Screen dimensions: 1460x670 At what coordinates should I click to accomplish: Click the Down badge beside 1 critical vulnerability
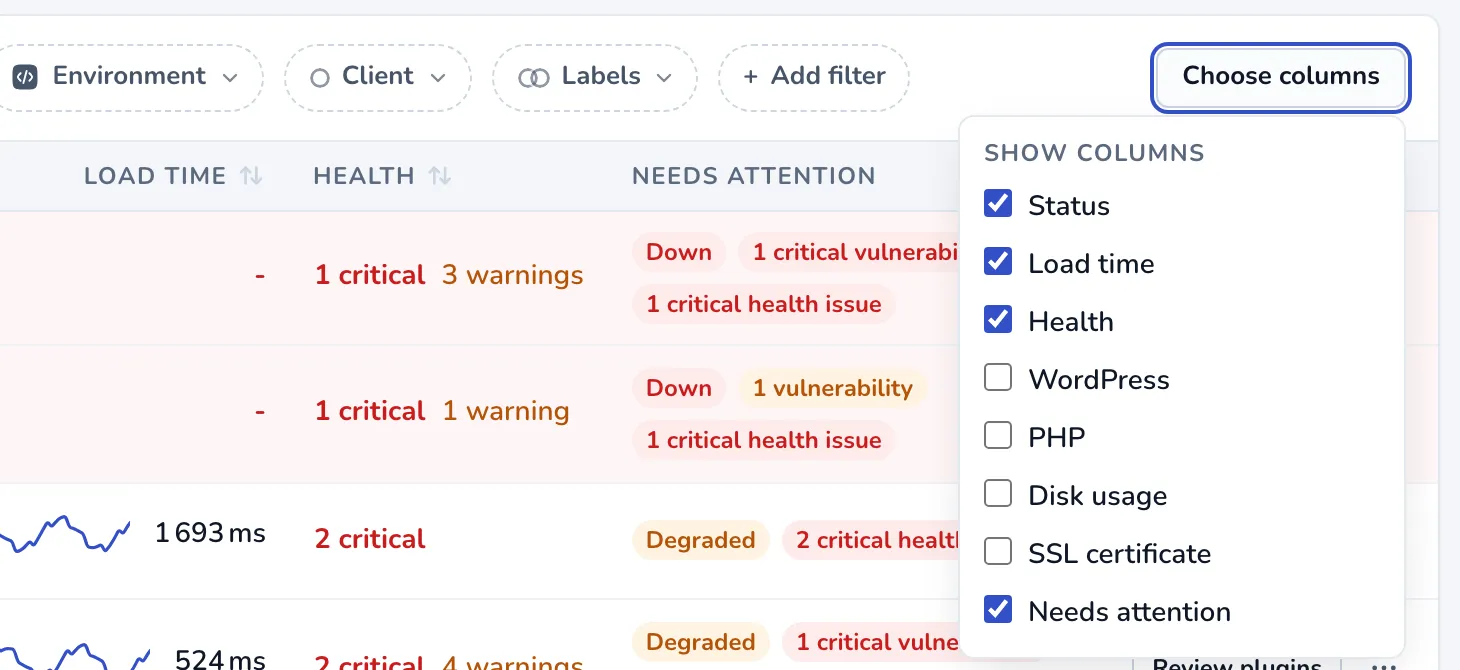679,252
